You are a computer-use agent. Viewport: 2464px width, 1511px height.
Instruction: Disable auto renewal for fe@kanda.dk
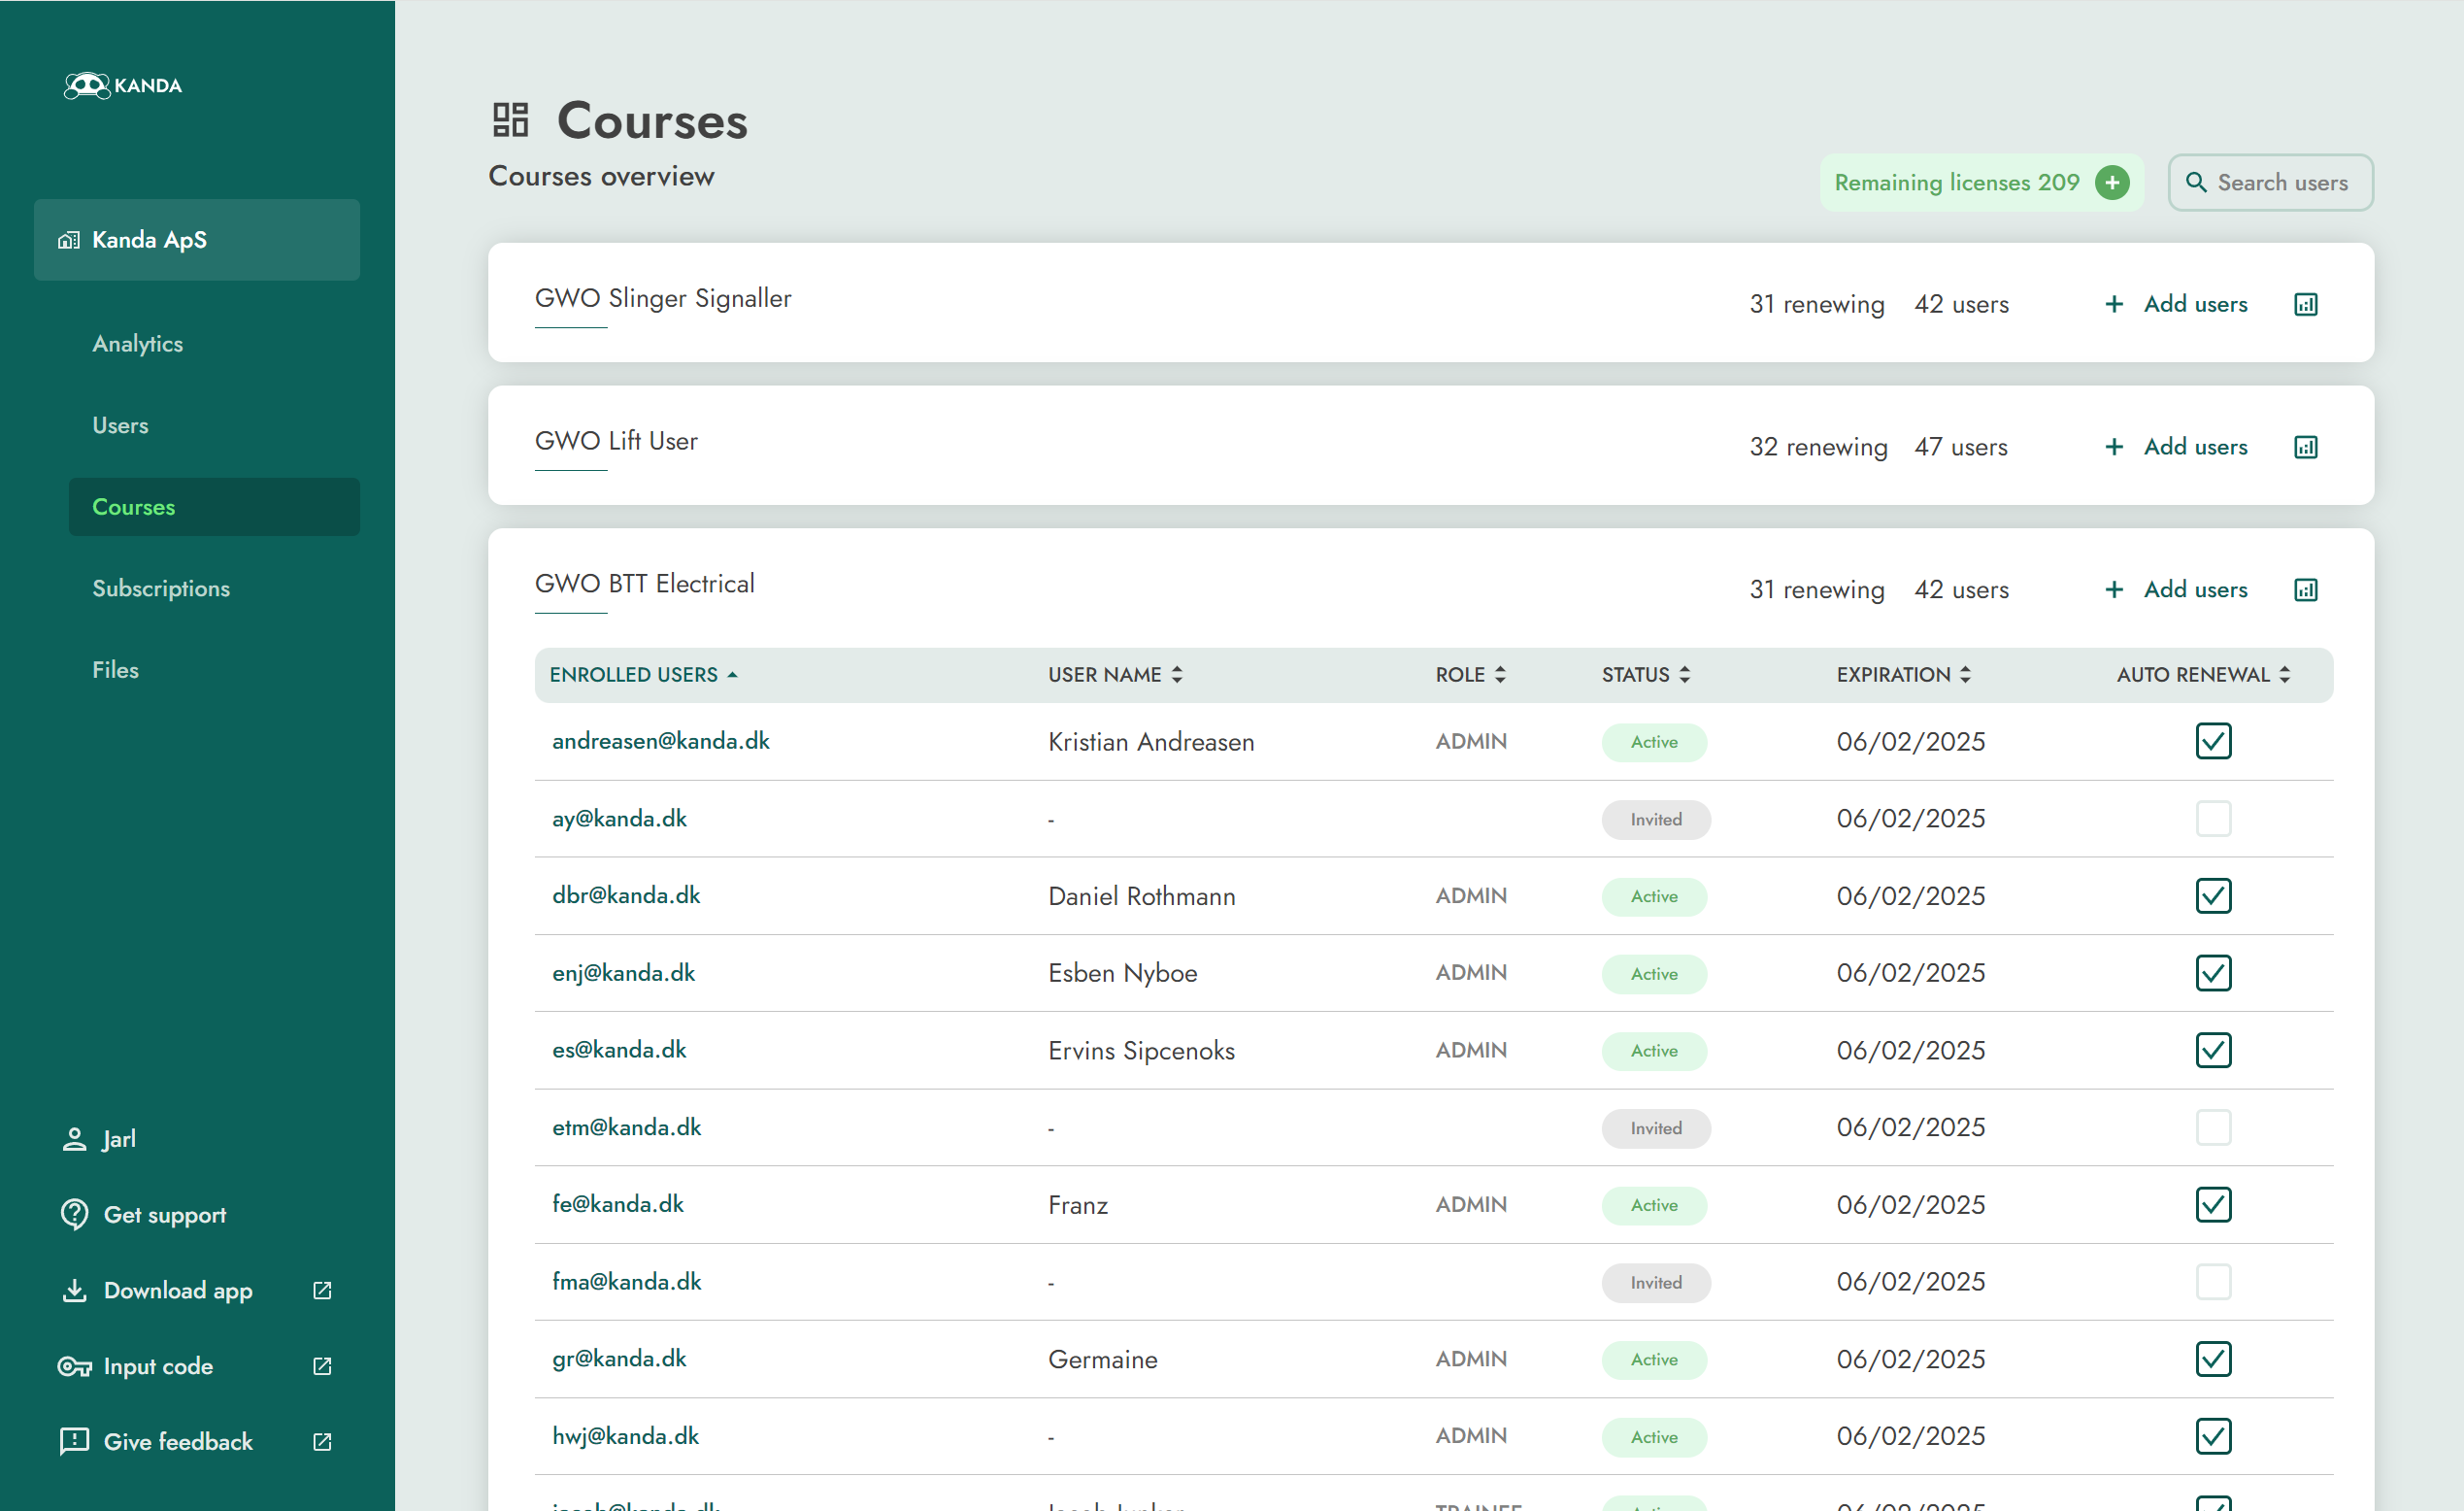pyautogui.click(x=2212, y=1204)
